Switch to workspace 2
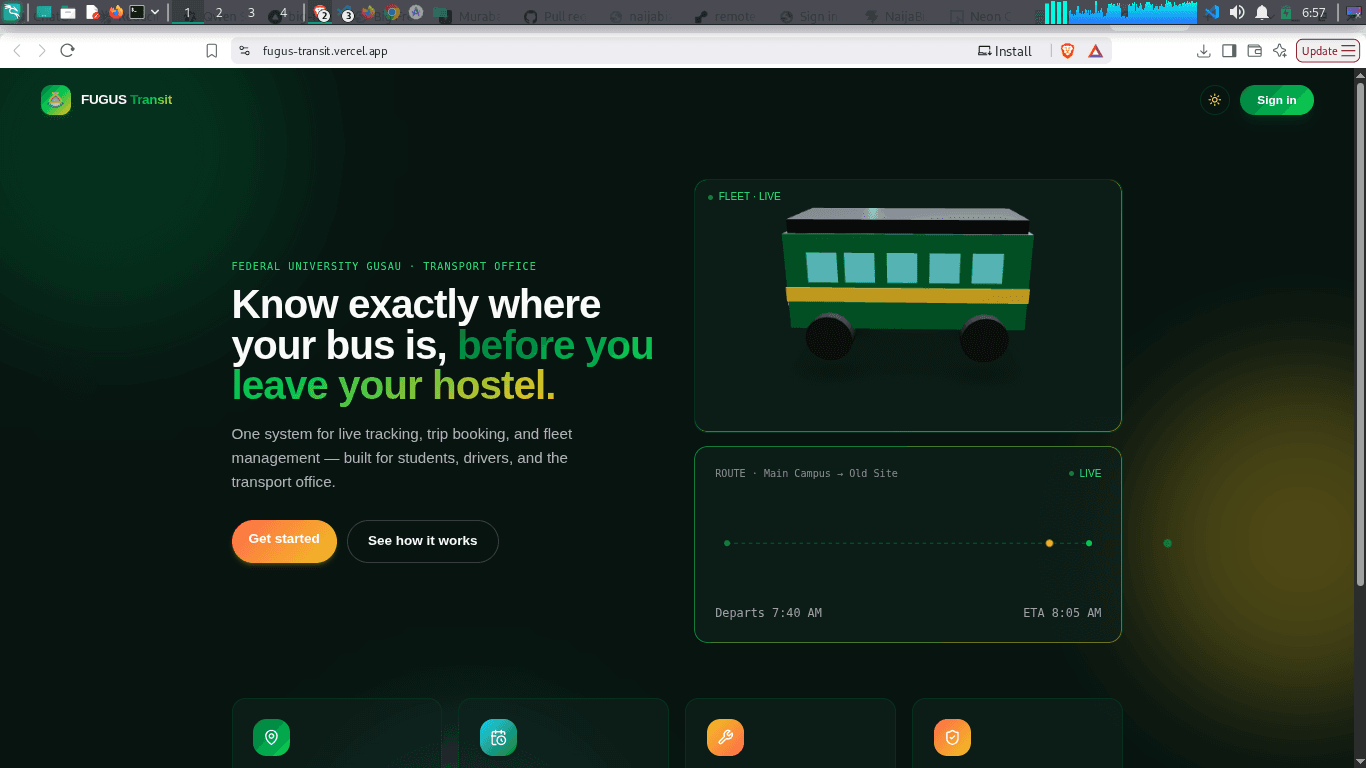This screenshot has height=768, width=1366. pos(219,13)
